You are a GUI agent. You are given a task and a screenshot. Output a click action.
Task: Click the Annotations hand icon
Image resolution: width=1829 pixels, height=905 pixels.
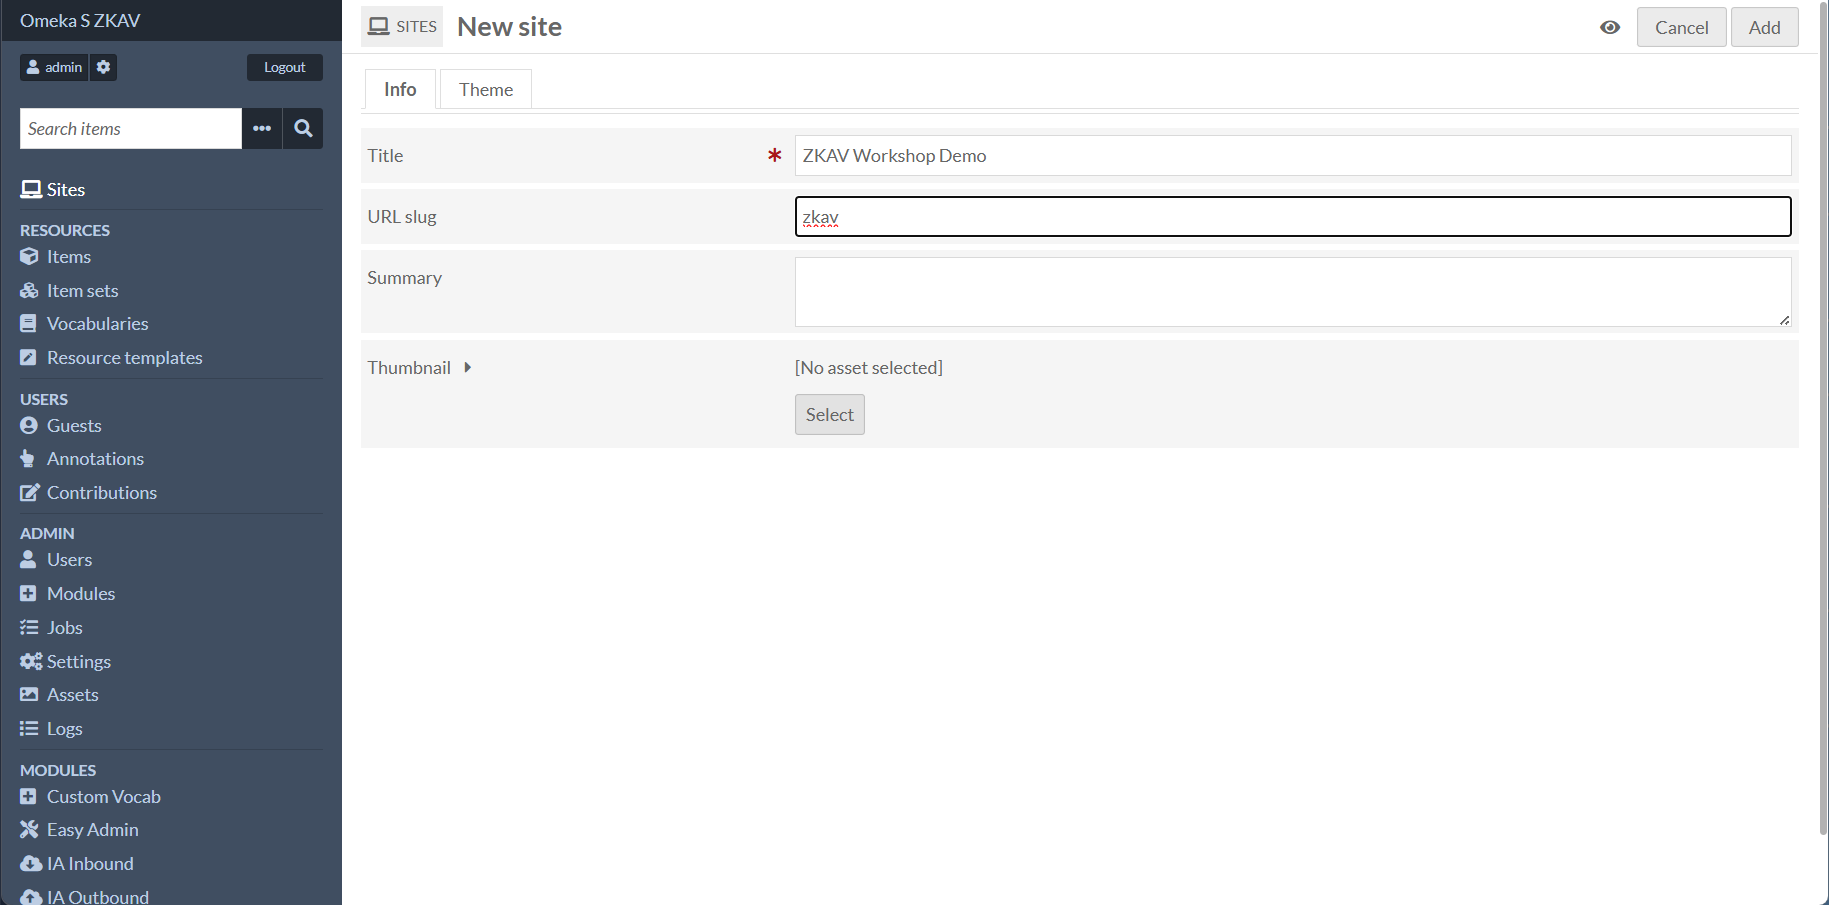(28, 459)
